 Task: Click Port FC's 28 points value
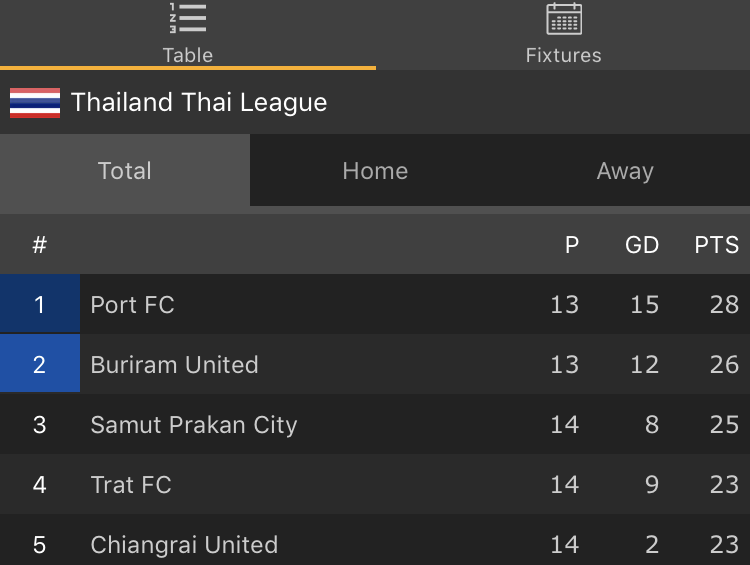point(724,305)
